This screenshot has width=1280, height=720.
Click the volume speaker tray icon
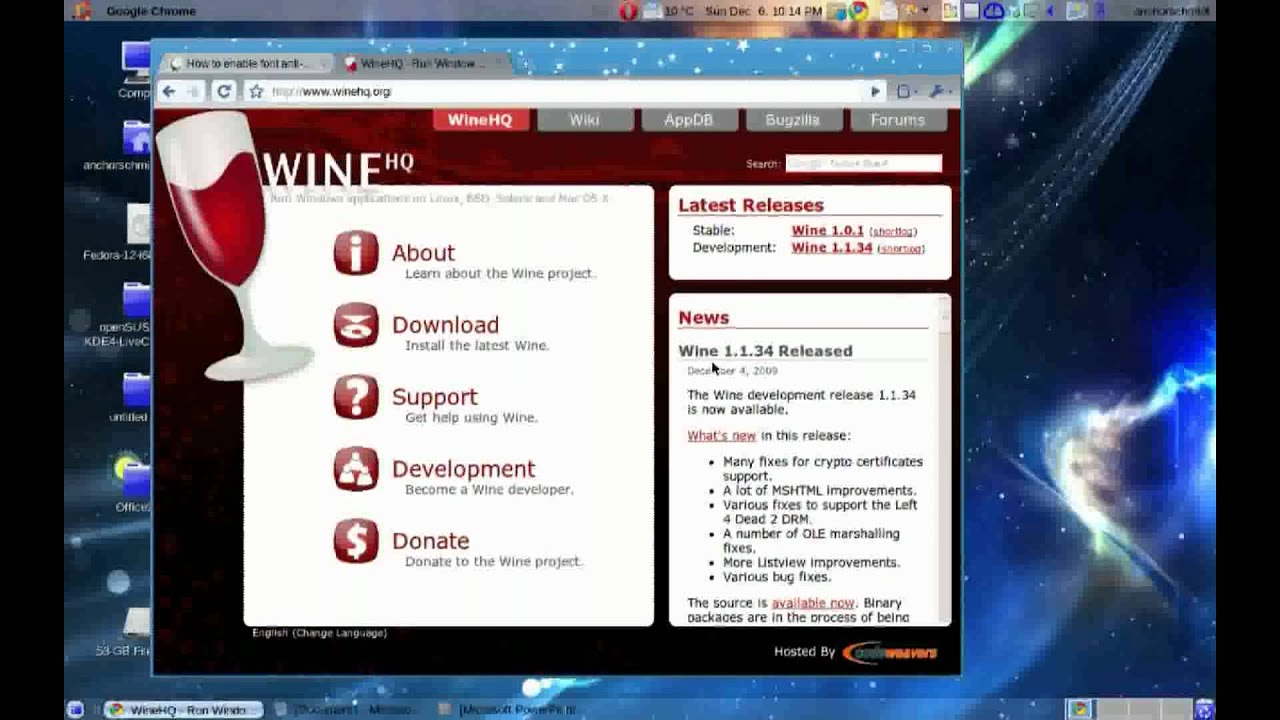[1050, 11]
